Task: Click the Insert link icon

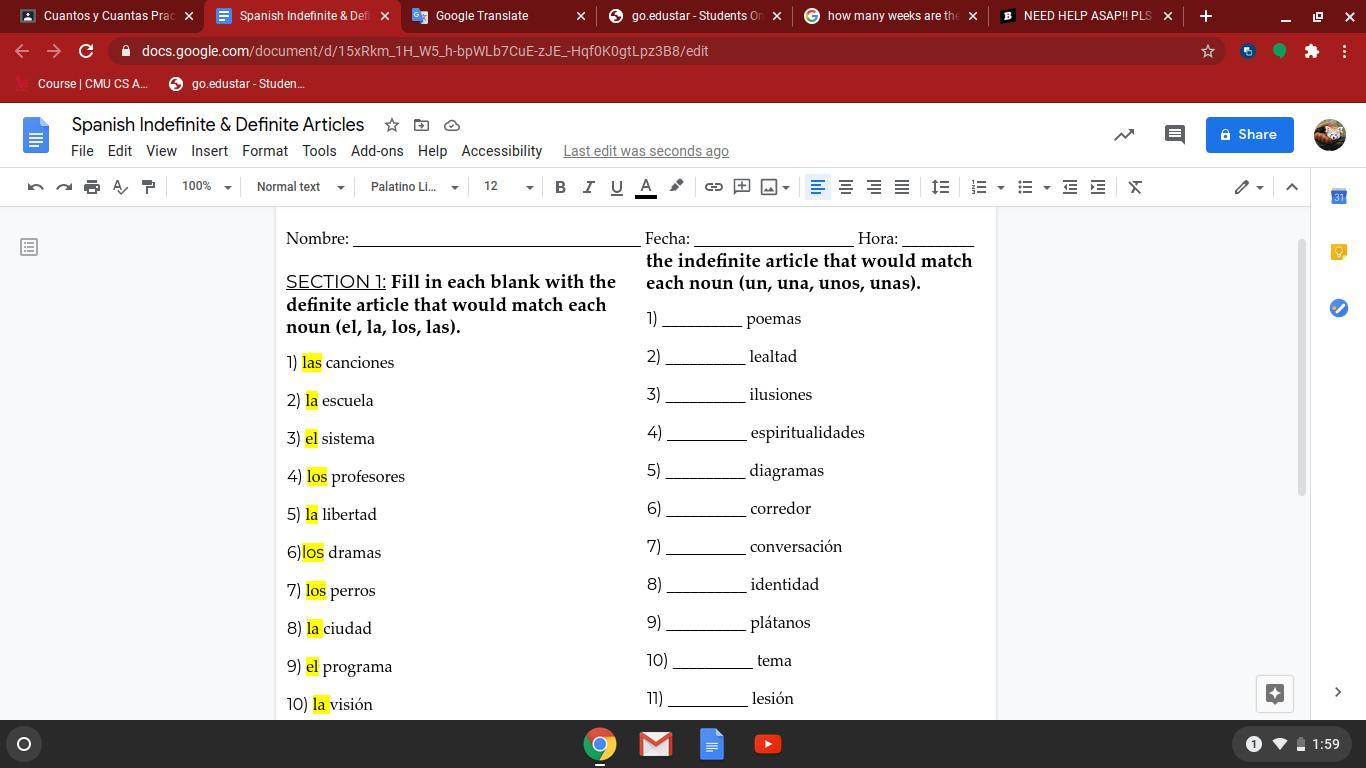Action: (714, 187)
